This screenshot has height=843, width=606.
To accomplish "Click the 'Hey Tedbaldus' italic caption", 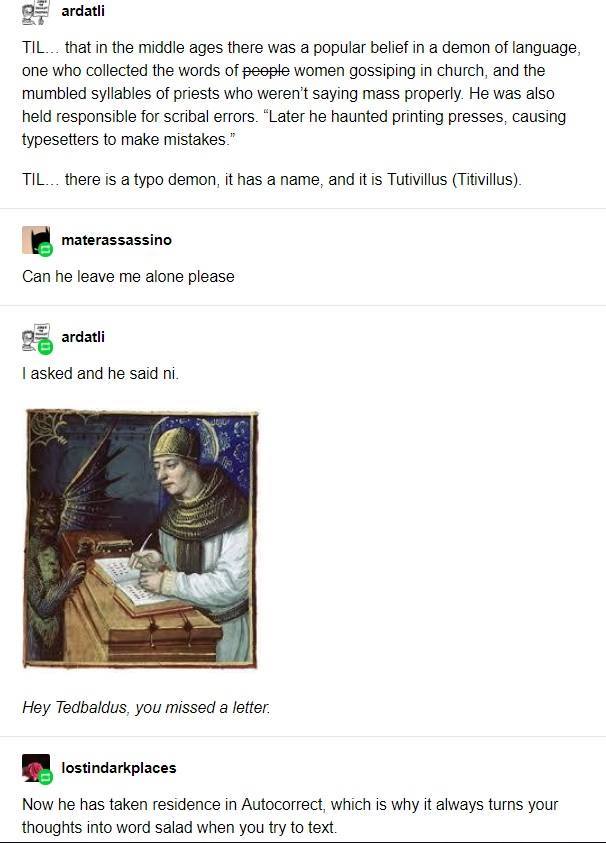I will tap(146, 708).
